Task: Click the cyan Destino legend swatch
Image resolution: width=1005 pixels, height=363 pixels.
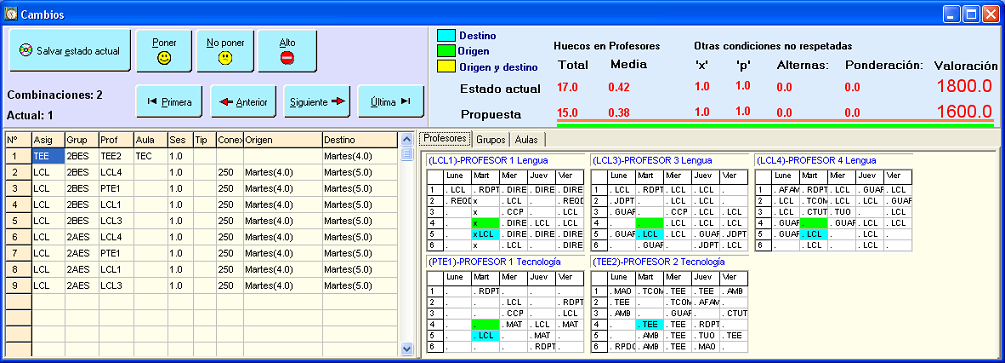Action: coord(445,36)
